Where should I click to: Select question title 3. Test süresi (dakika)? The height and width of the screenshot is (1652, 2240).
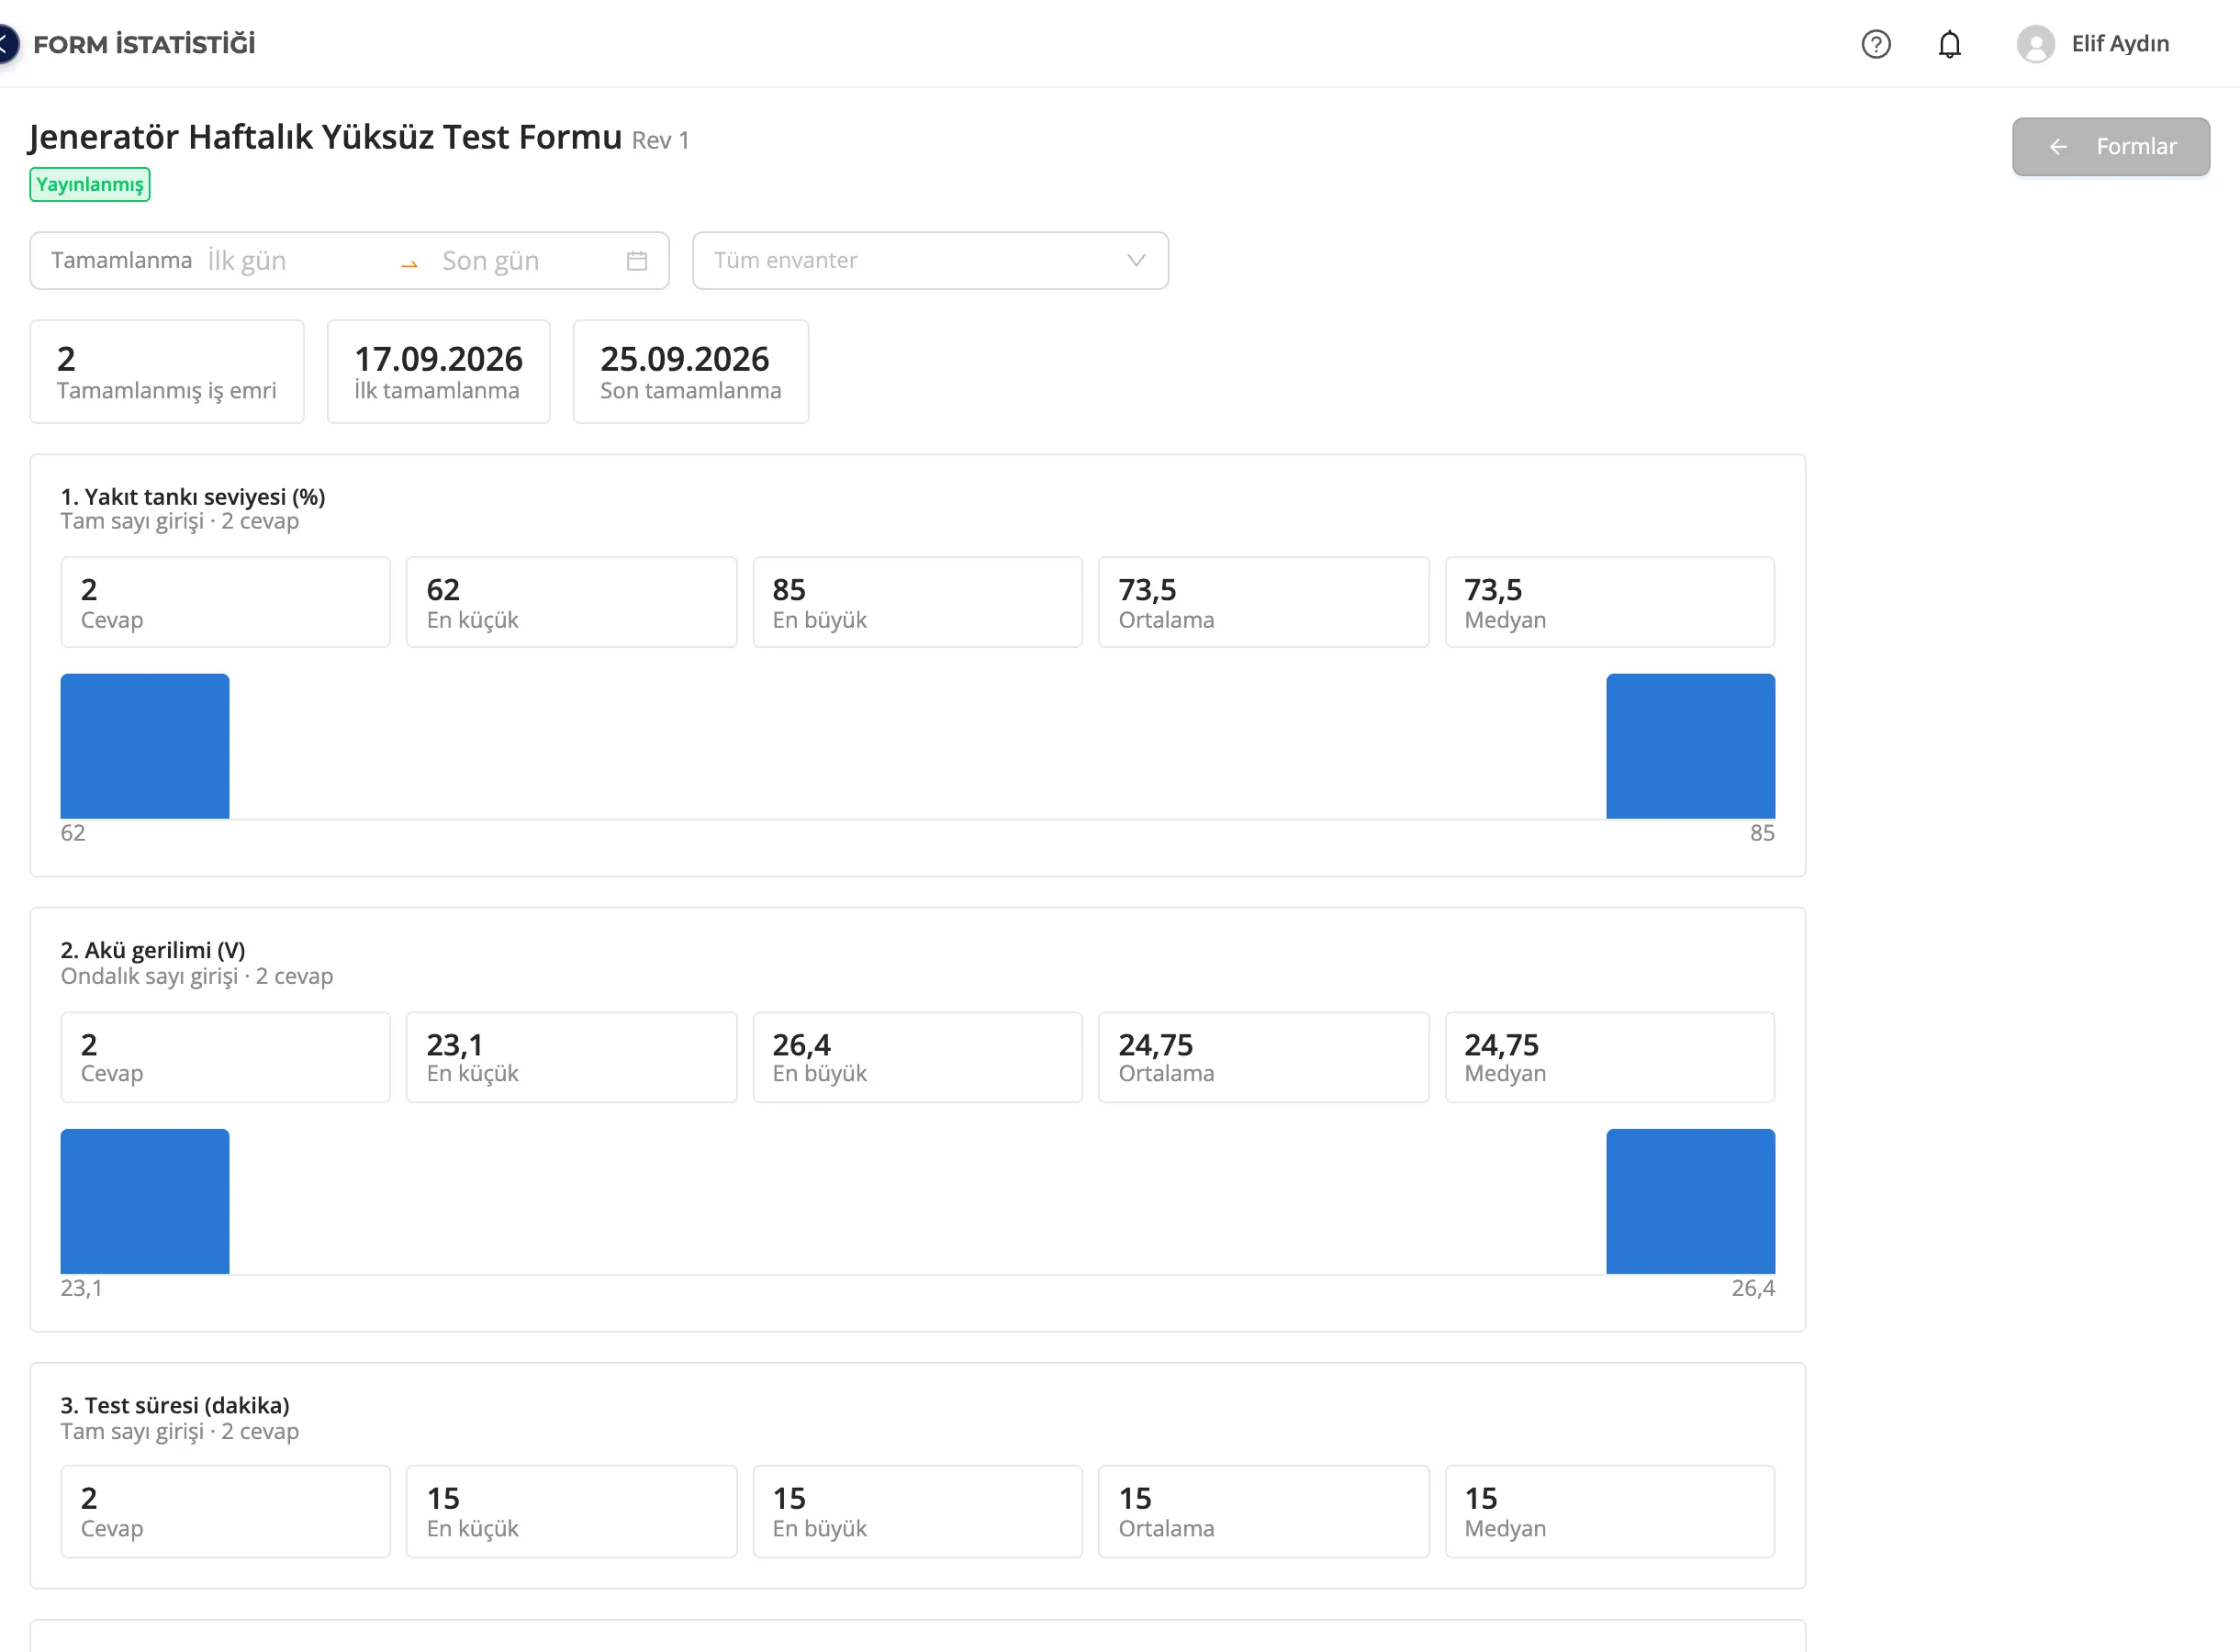click(x=175, y=1405)
